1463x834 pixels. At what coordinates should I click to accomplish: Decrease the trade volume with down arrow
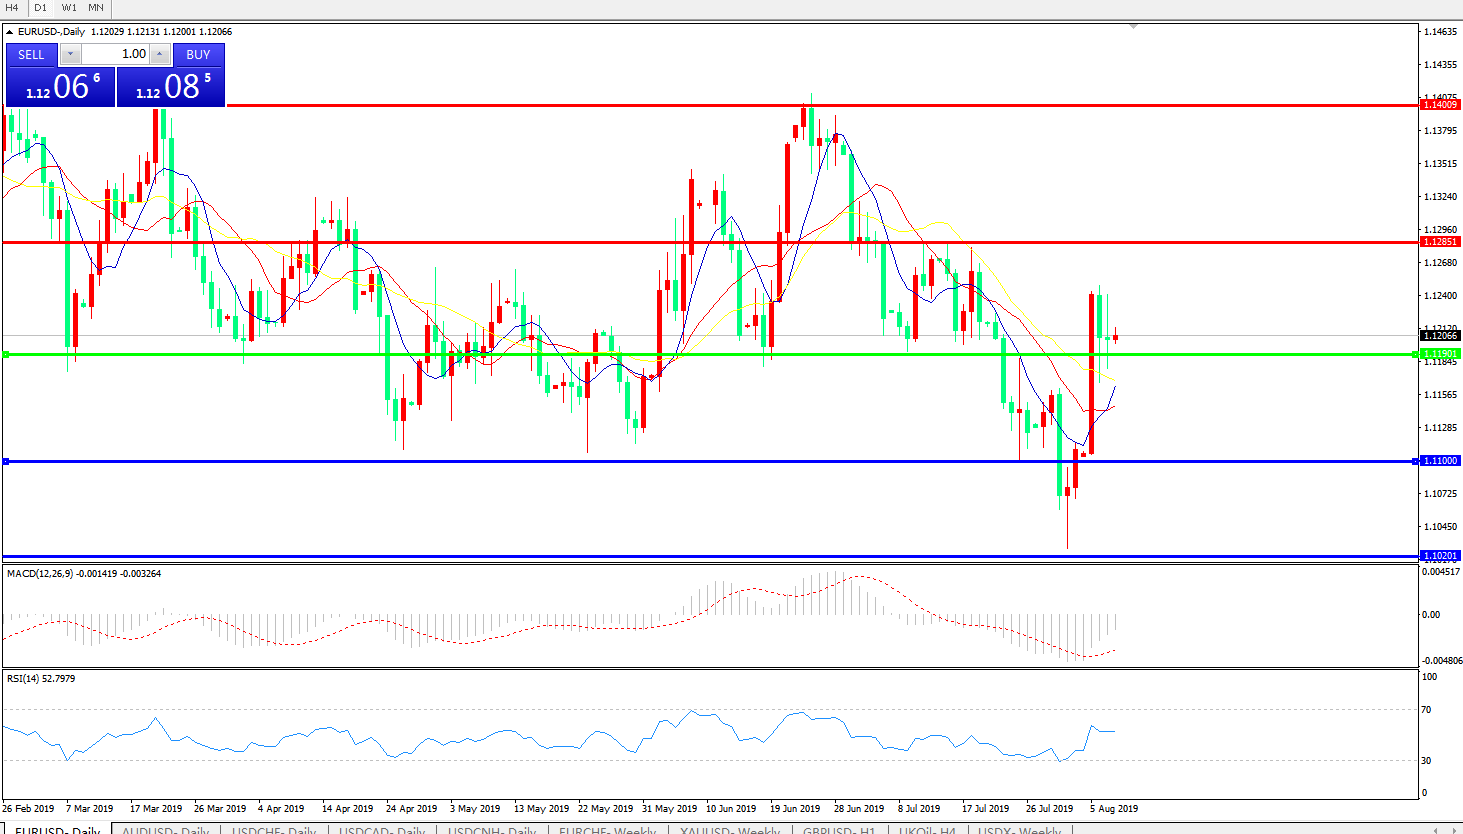(x=71, y=55)
